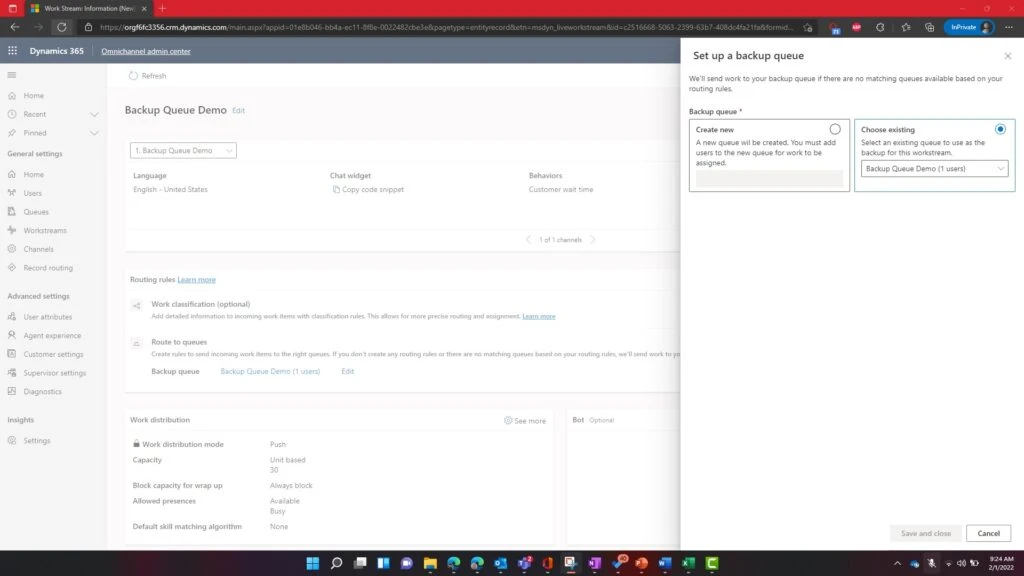Image resolution: width=1024 pixels, height=576 pixels.
Task: Open the Backup Queue Demo (1 users) link
Action: click(x=270, y=371)
